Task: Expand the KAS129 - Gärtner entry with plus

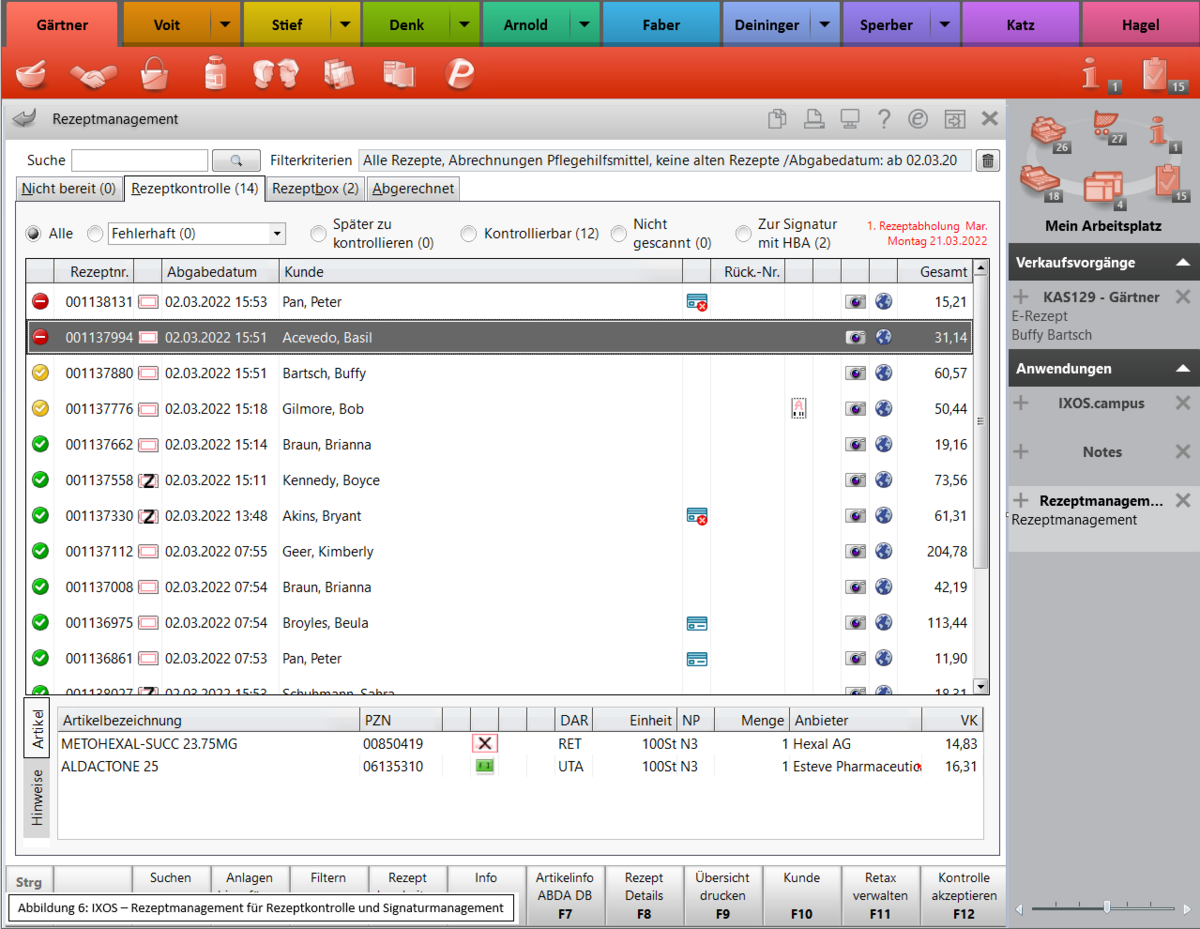Action: (1021, 297)
